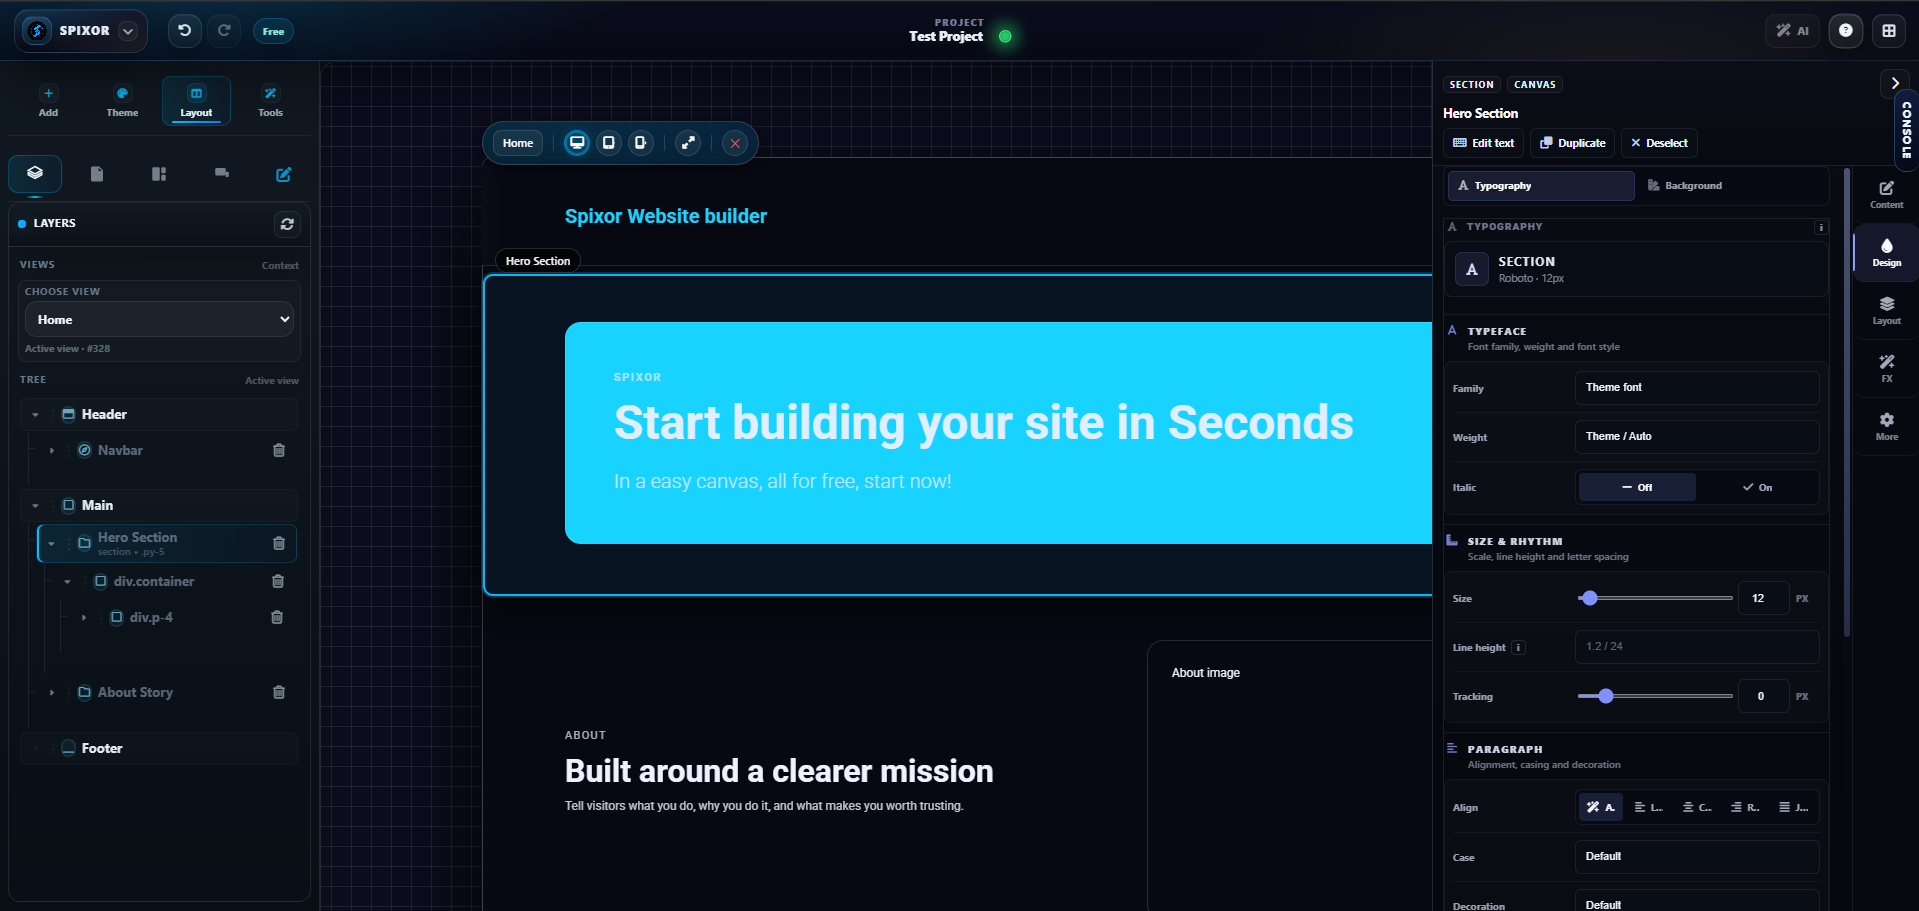Switch to Theme tab
The height and width of the screenshot is (911, 1919).
122,101
